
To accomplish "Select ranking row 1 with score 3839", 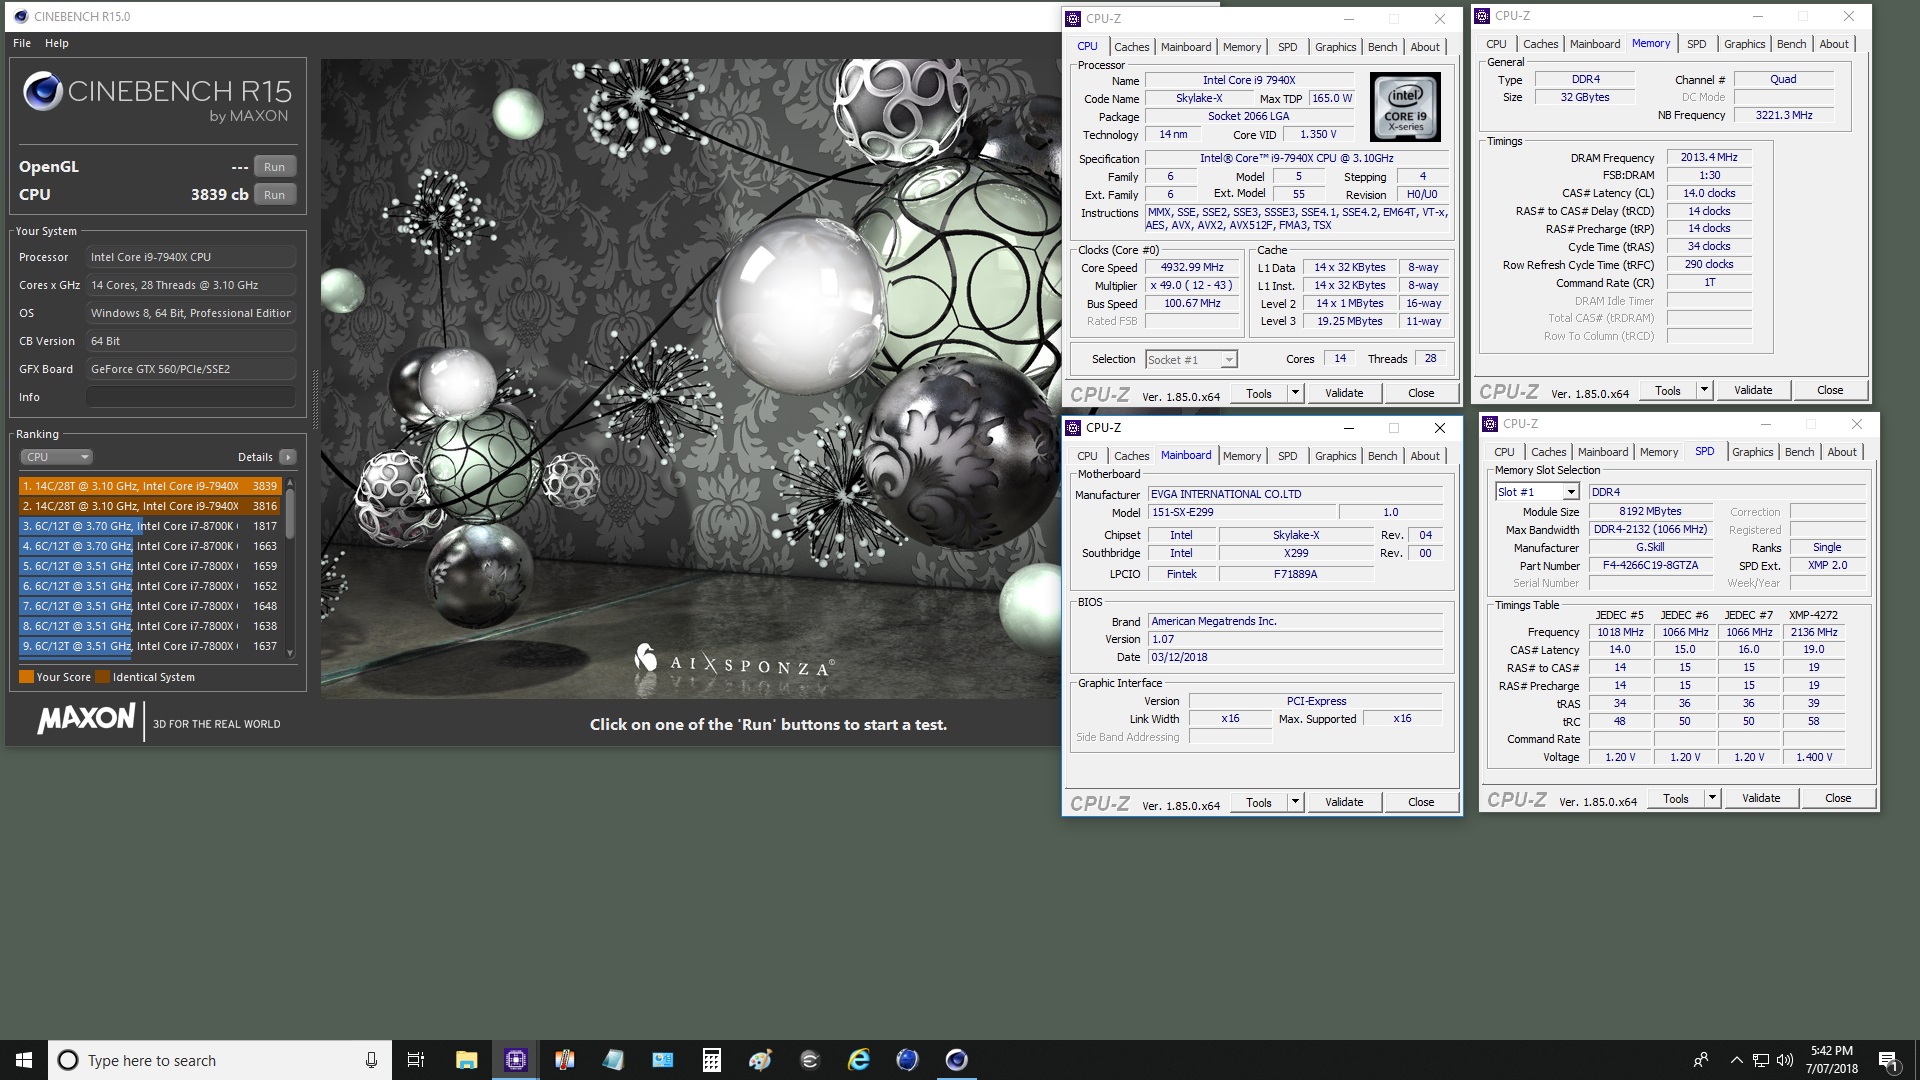I will (150, 486).
